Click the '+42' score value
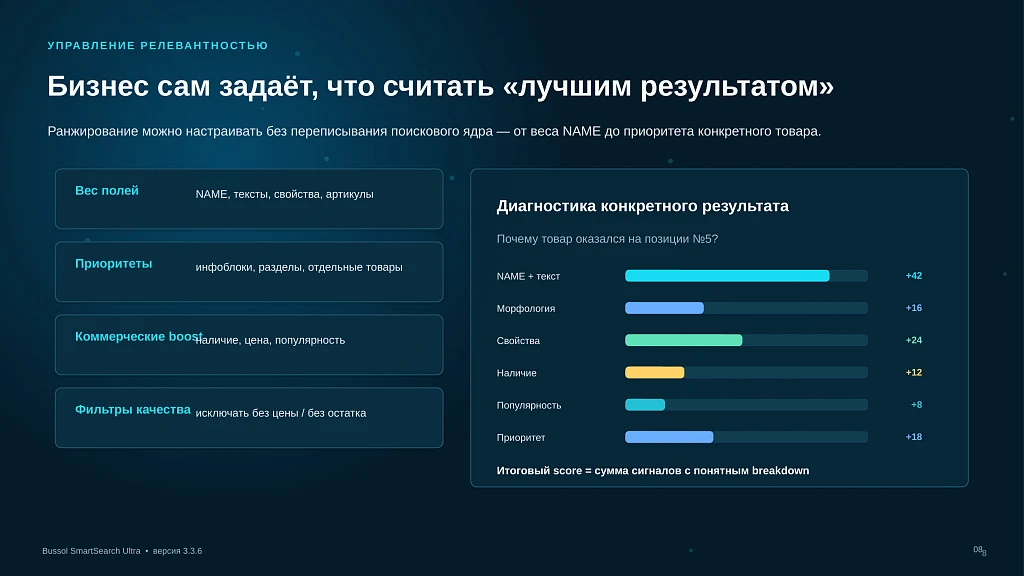 pos(914,276)
